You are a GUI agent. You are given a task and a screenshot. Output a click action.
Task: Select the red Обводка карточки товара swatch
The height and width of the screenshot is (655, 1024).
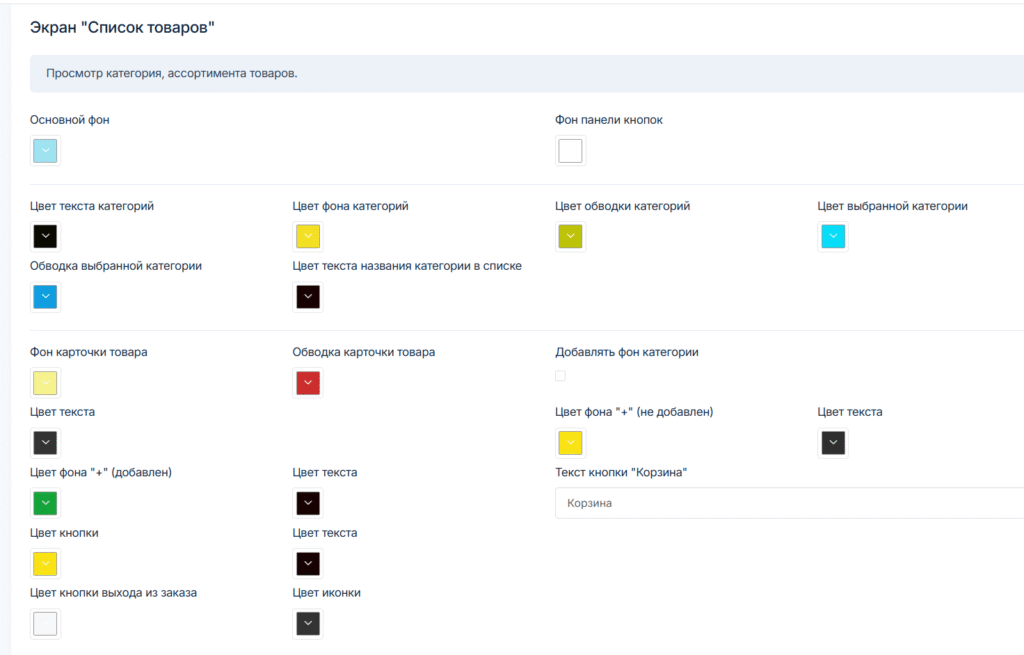point(307,383)
